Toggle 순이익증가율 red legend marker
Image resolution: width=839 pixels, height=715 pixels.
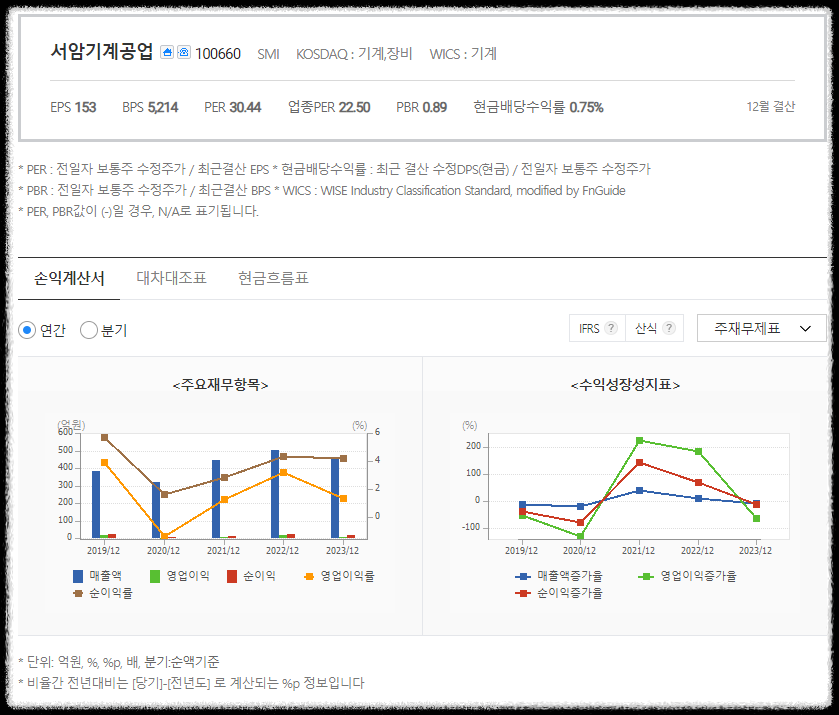(523, 593)
